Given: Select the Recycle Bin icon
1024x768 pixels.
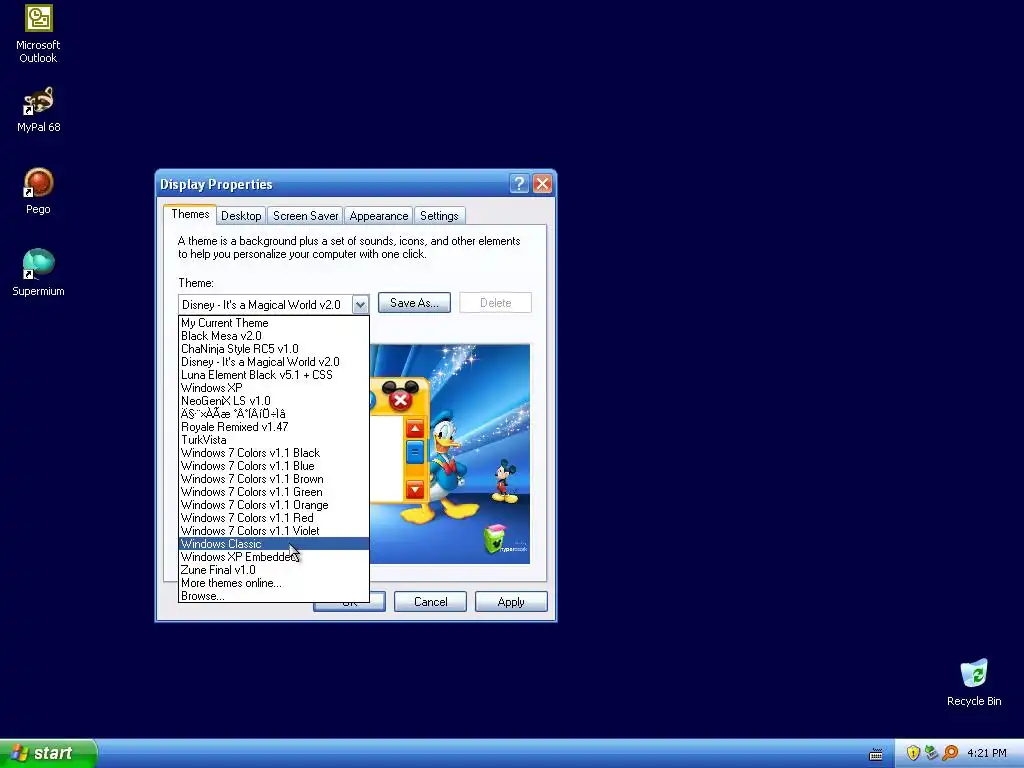Looking at the screenshot, I should [x=974, y=683].
